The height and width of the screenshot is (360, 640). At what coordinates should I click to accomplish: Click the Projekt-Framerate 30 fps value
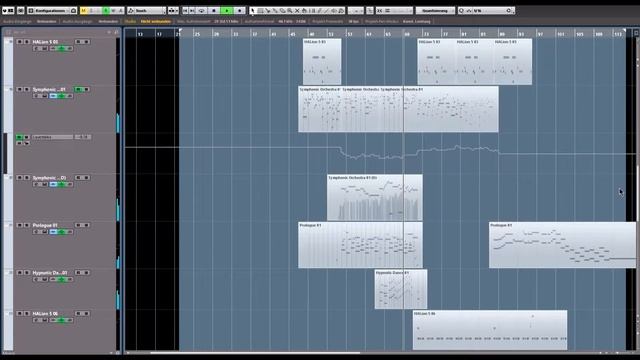click(x=353, y=21)
